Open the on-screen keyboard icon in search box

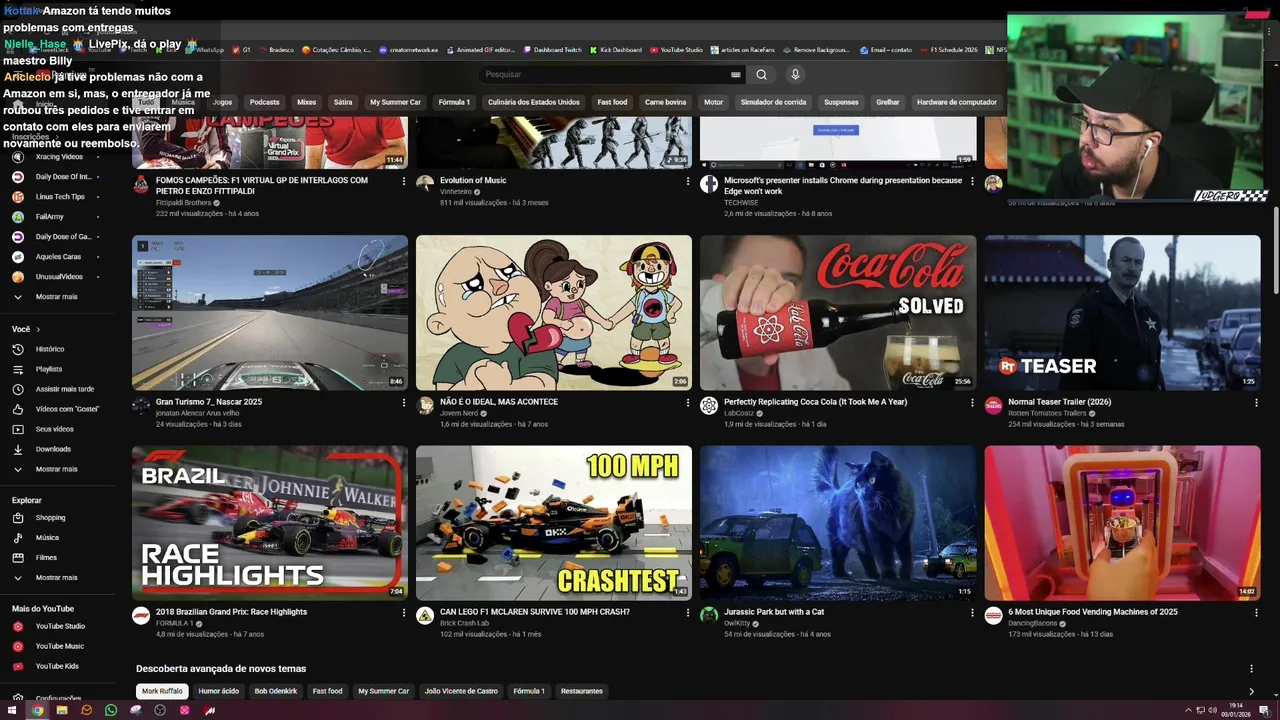[x=736, y=74]
